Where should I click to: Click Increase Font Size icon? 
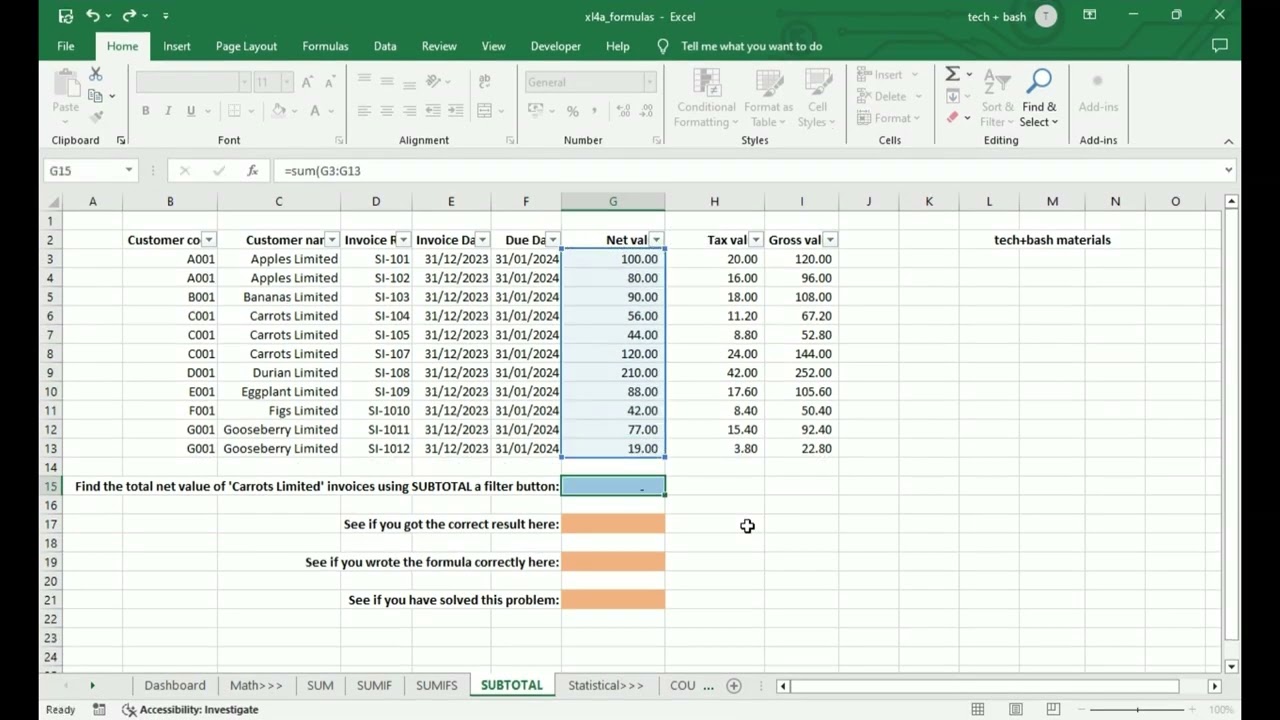tap(307, 82)
